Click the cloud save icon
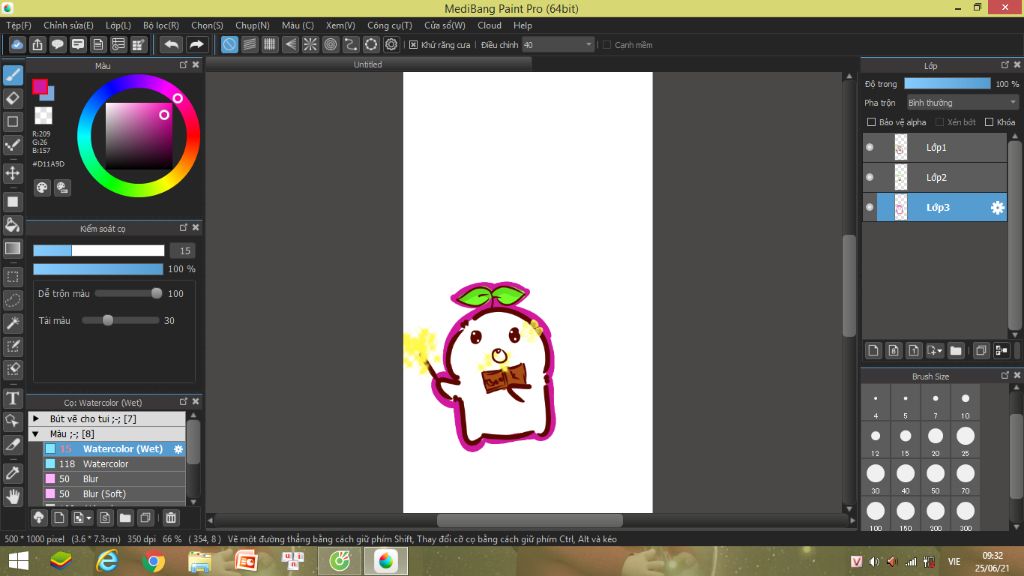This screenshot has height=576, width=1024. tap(17, 44)
